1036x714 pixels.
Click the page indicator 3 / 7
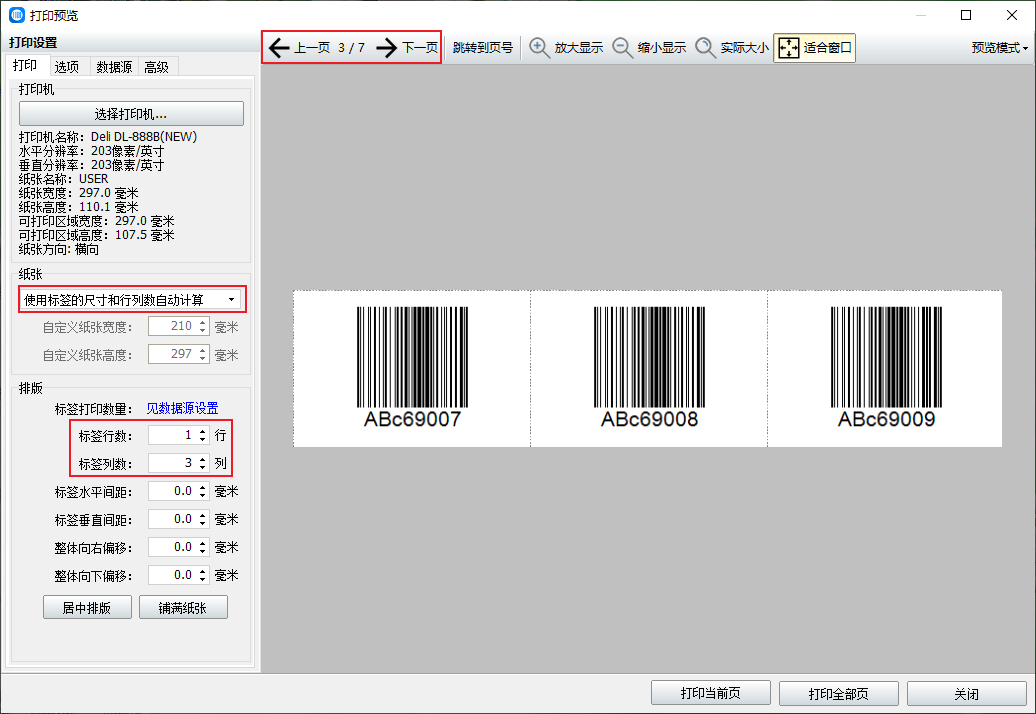click(352, 48)
